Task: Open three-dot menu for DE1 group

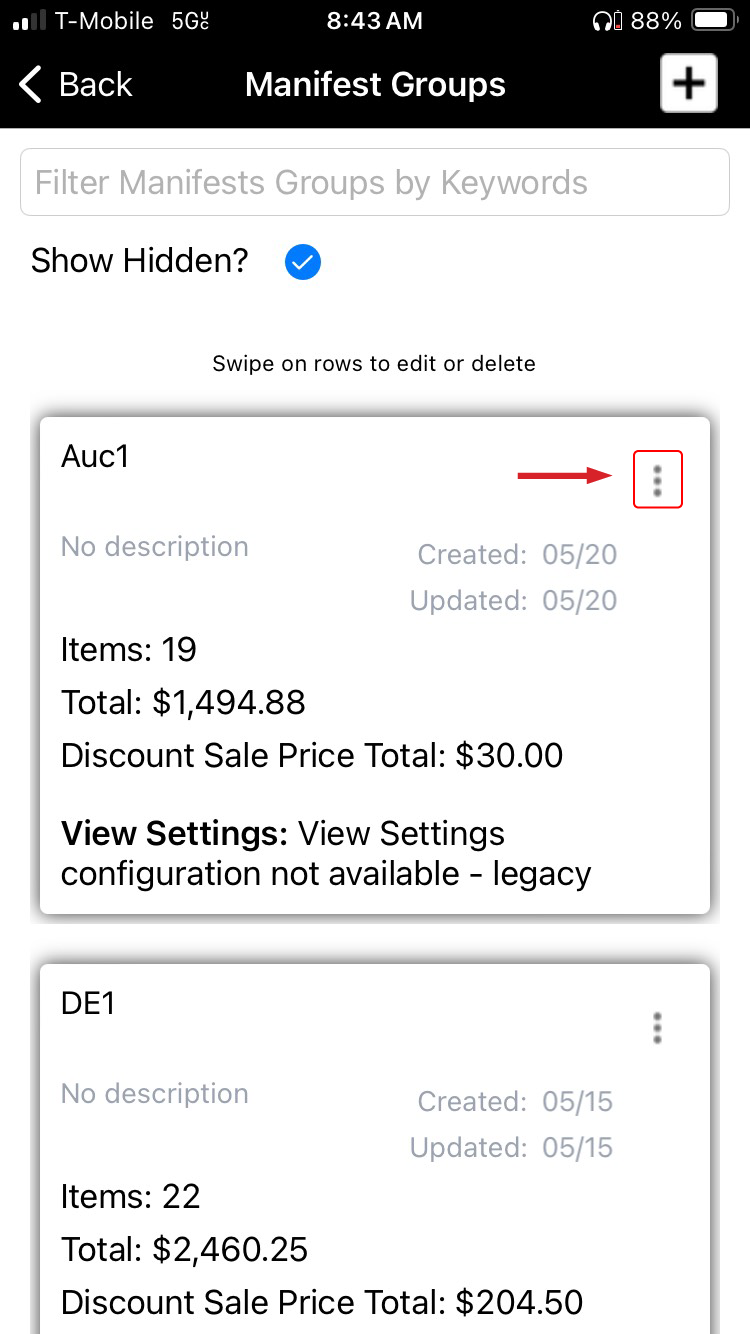Action: [x=657, y=1027]
